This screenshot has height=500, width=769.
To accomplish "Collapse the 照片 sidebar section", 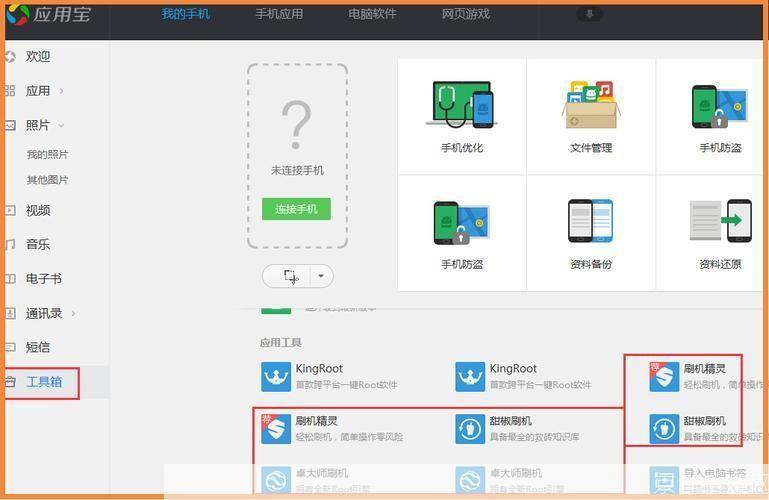I will coord(62,125).
